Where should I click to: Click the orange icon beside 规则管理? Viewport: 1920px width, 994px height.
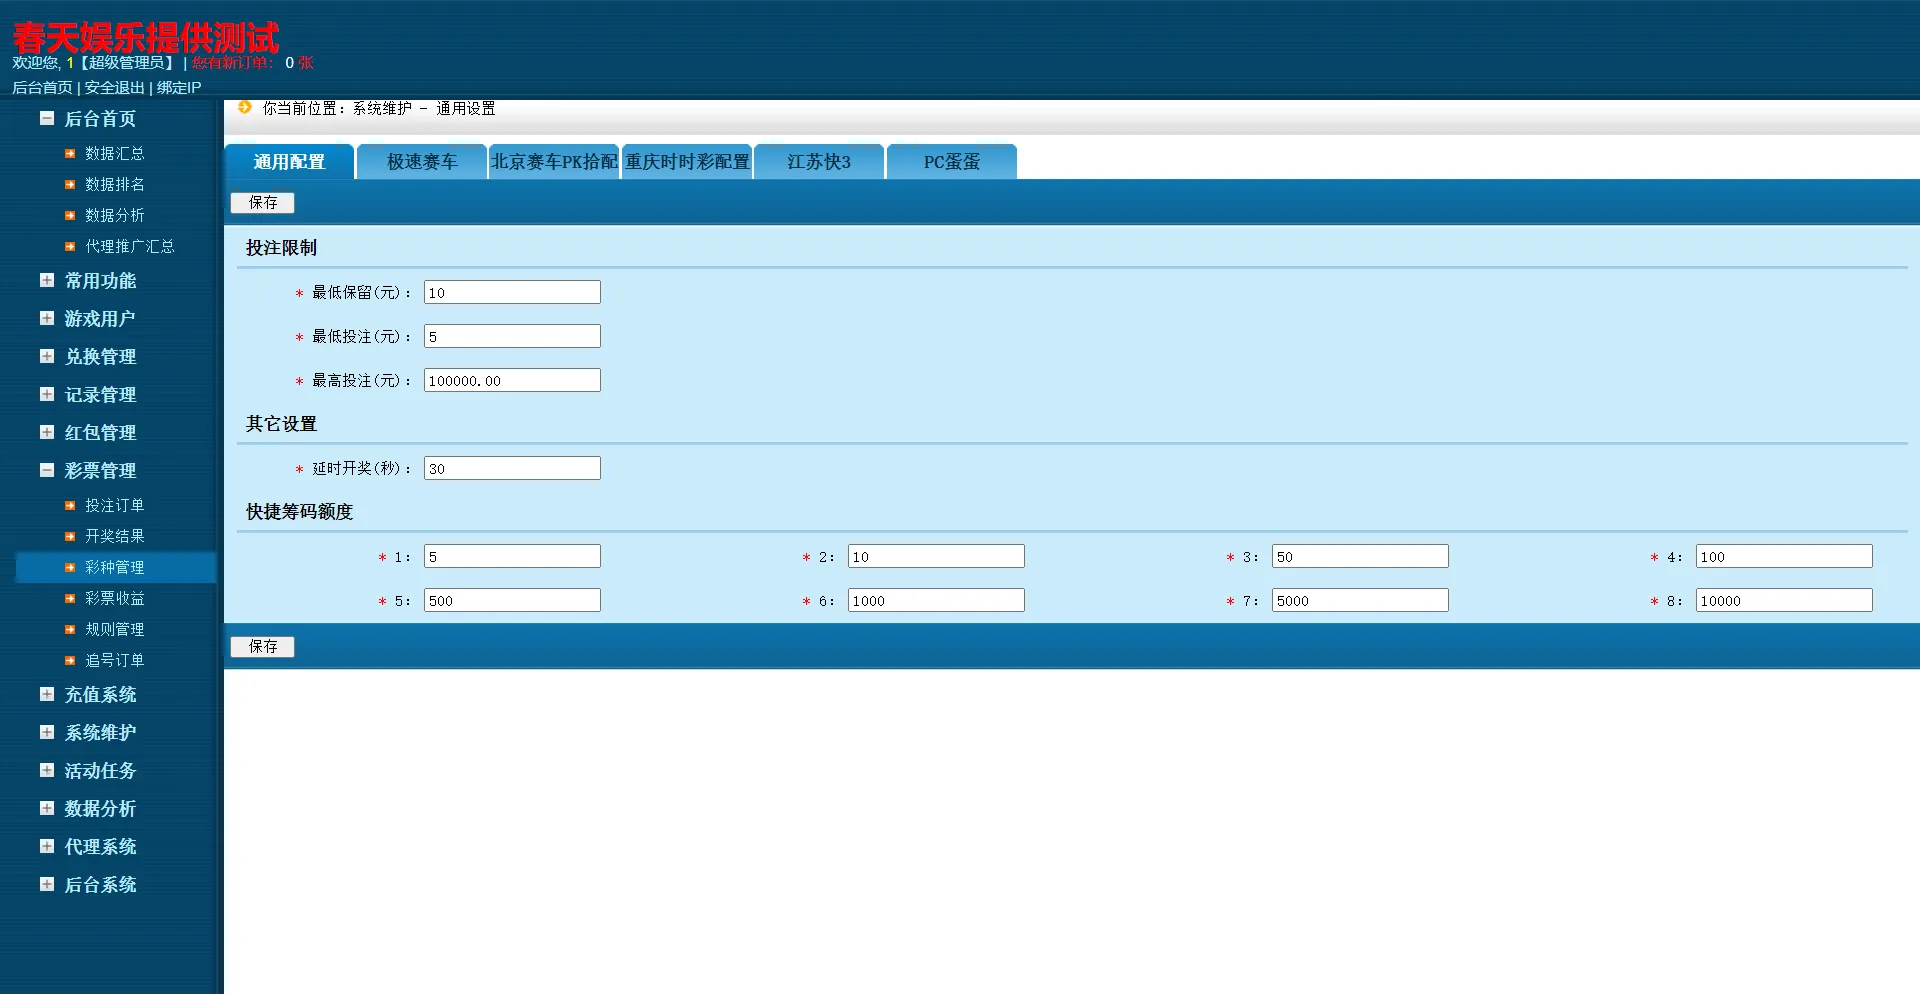pyautogui.click(x=70, y=629)
